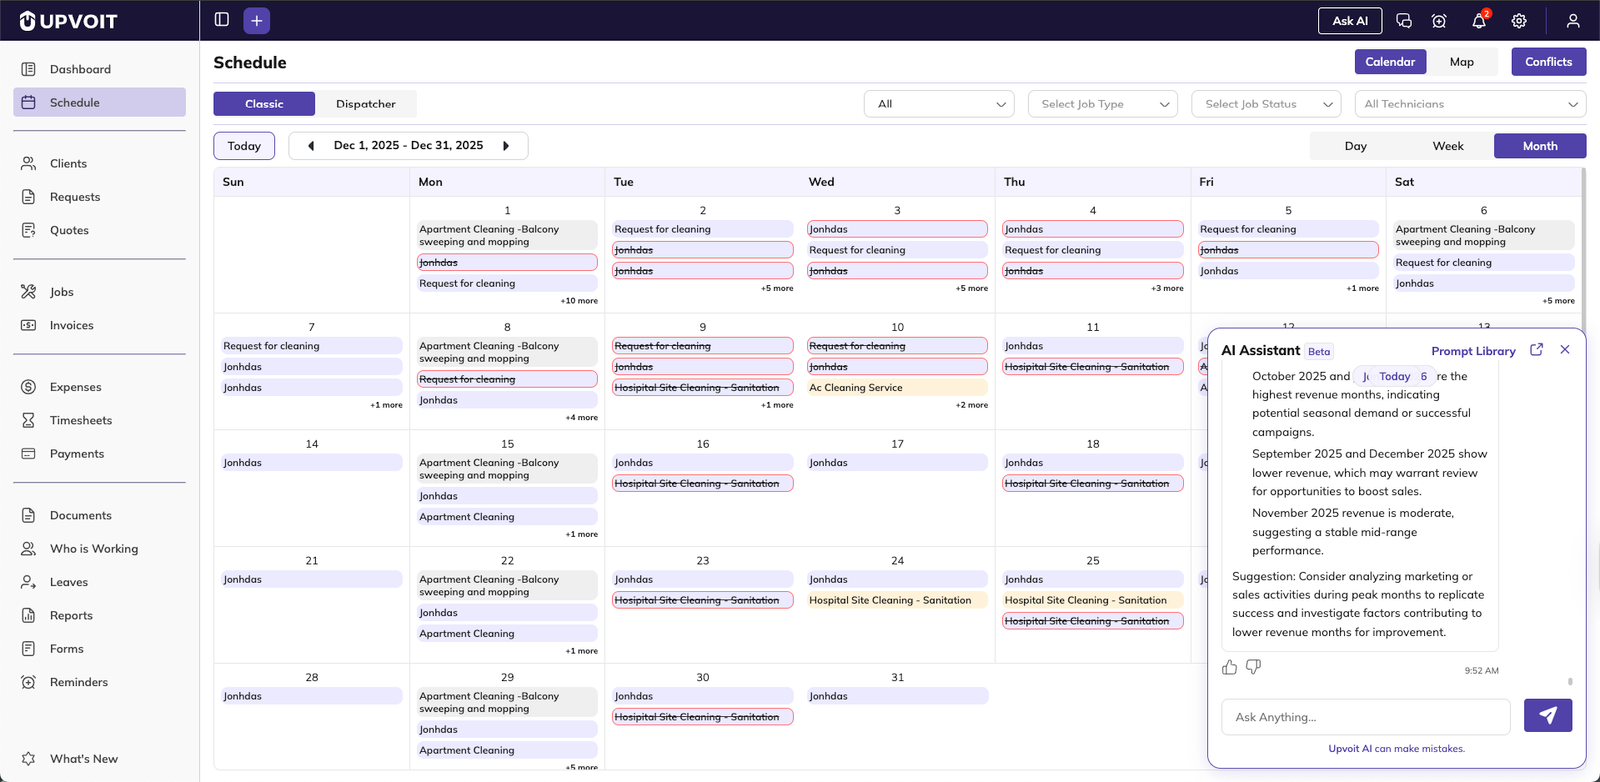
Task: Open the notifications bell
Action: pos(1479,21)
